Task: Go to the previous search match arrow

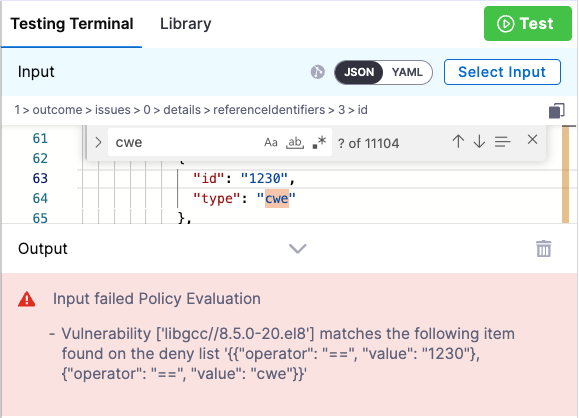Action: tap(458, 141)
